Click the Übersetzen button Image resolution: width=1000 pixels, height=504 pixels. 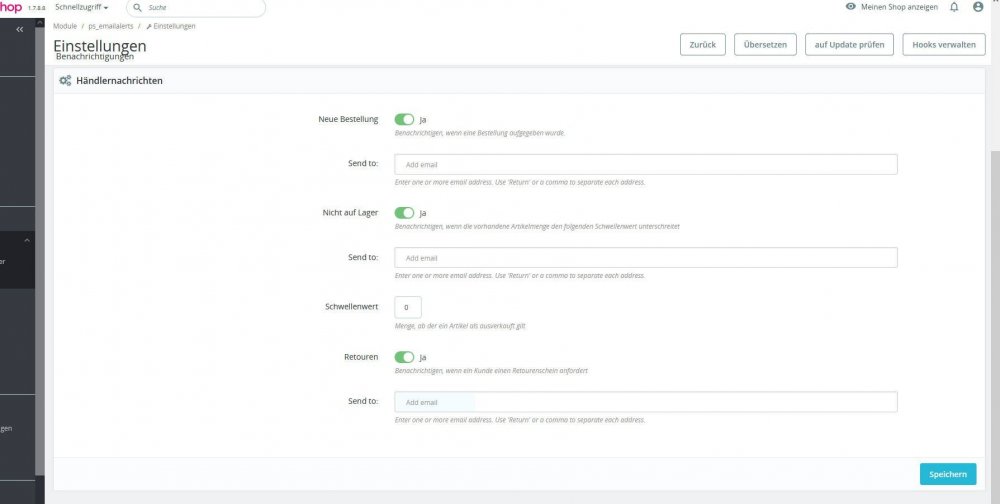point(765,45)
